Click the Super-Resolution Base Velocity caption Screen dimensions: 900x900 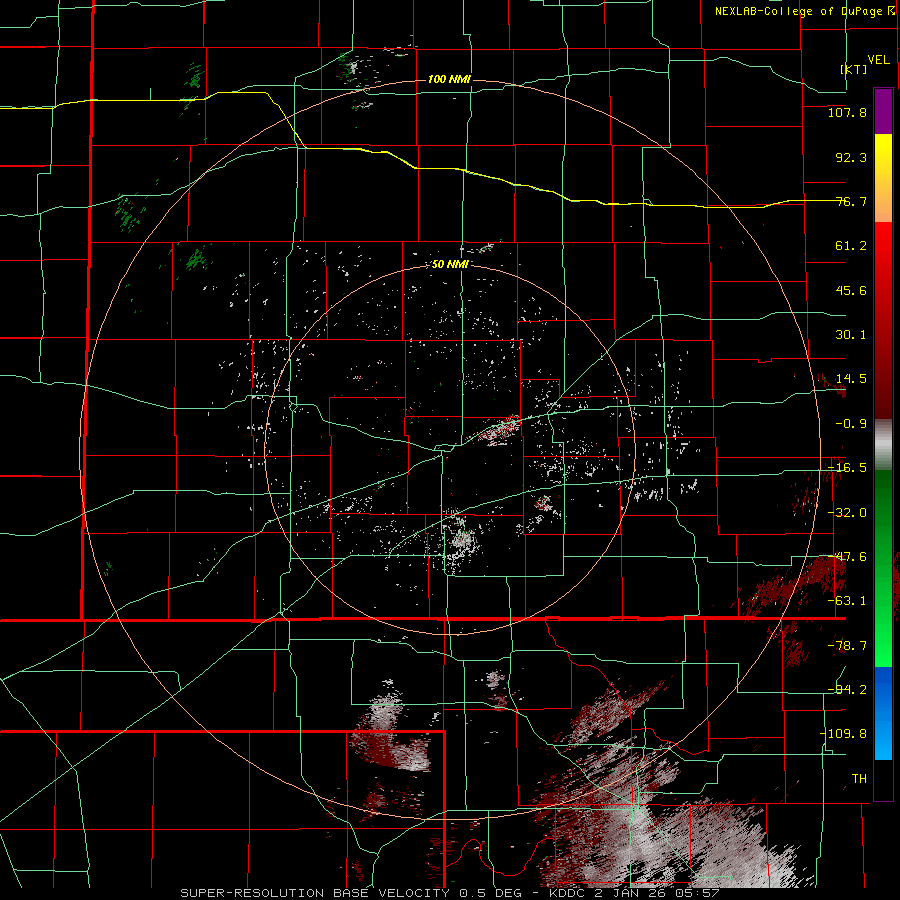click(450, 893)
